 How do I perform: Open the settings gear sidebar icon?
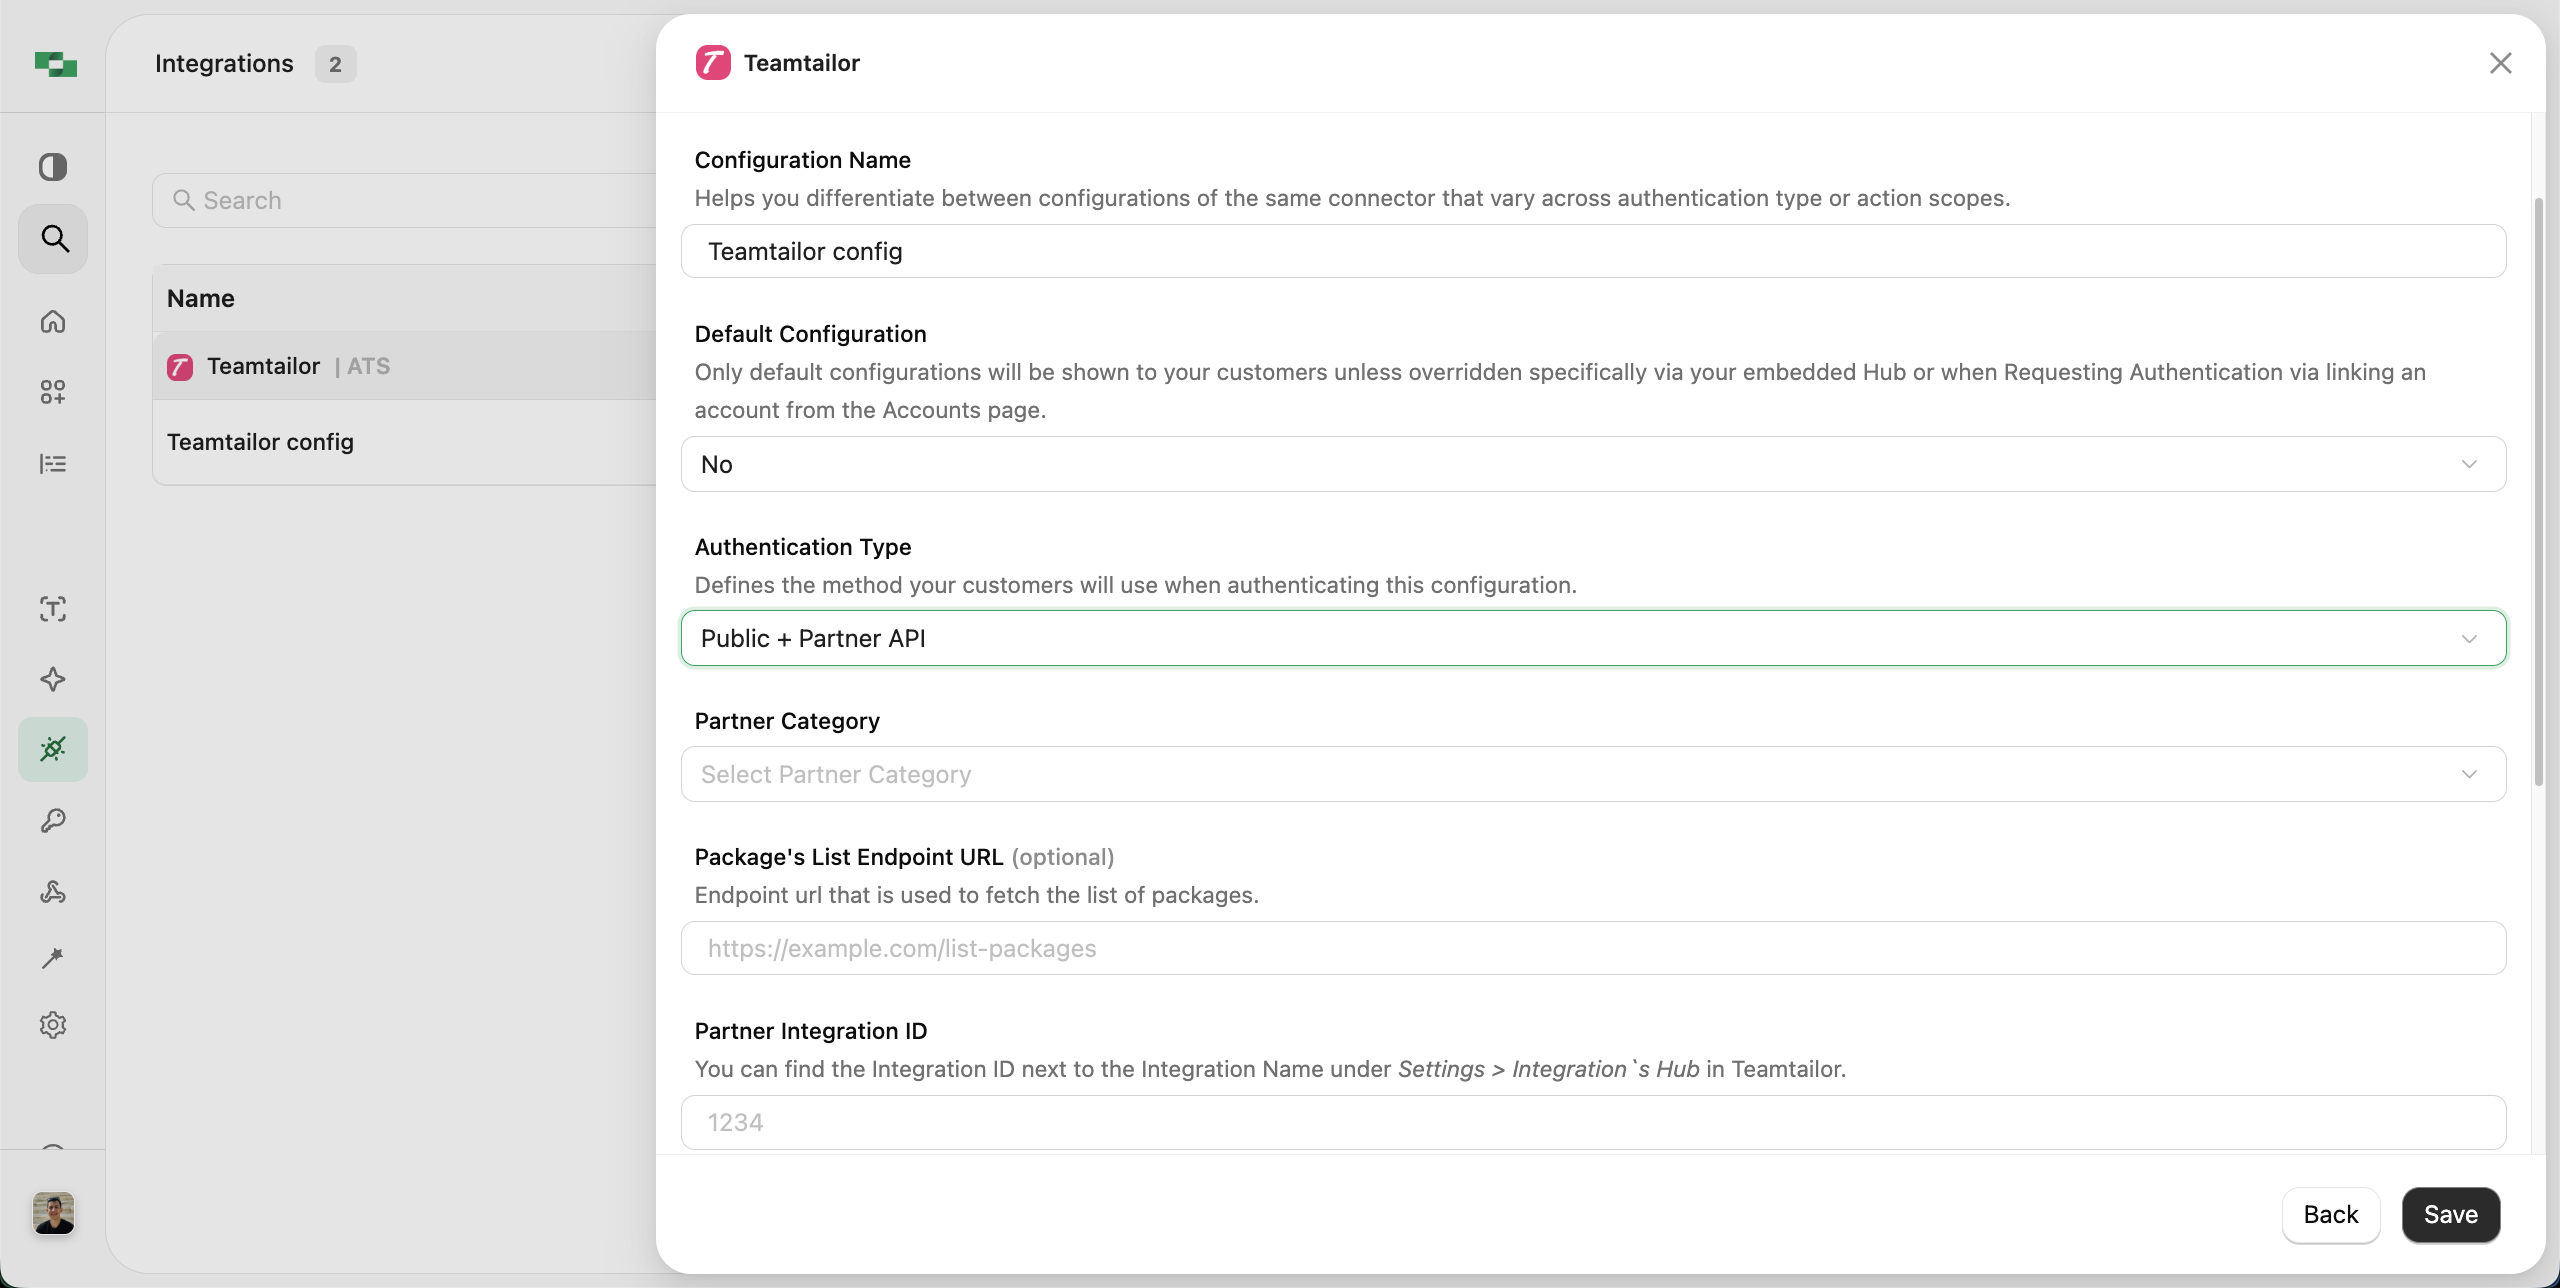point(53,1025)
